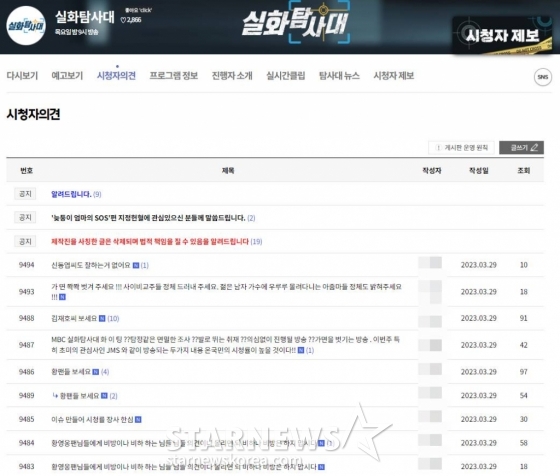
Task: Open post 9487 MBC 실화탐사대 화이팅
Action: pos(225,345)
